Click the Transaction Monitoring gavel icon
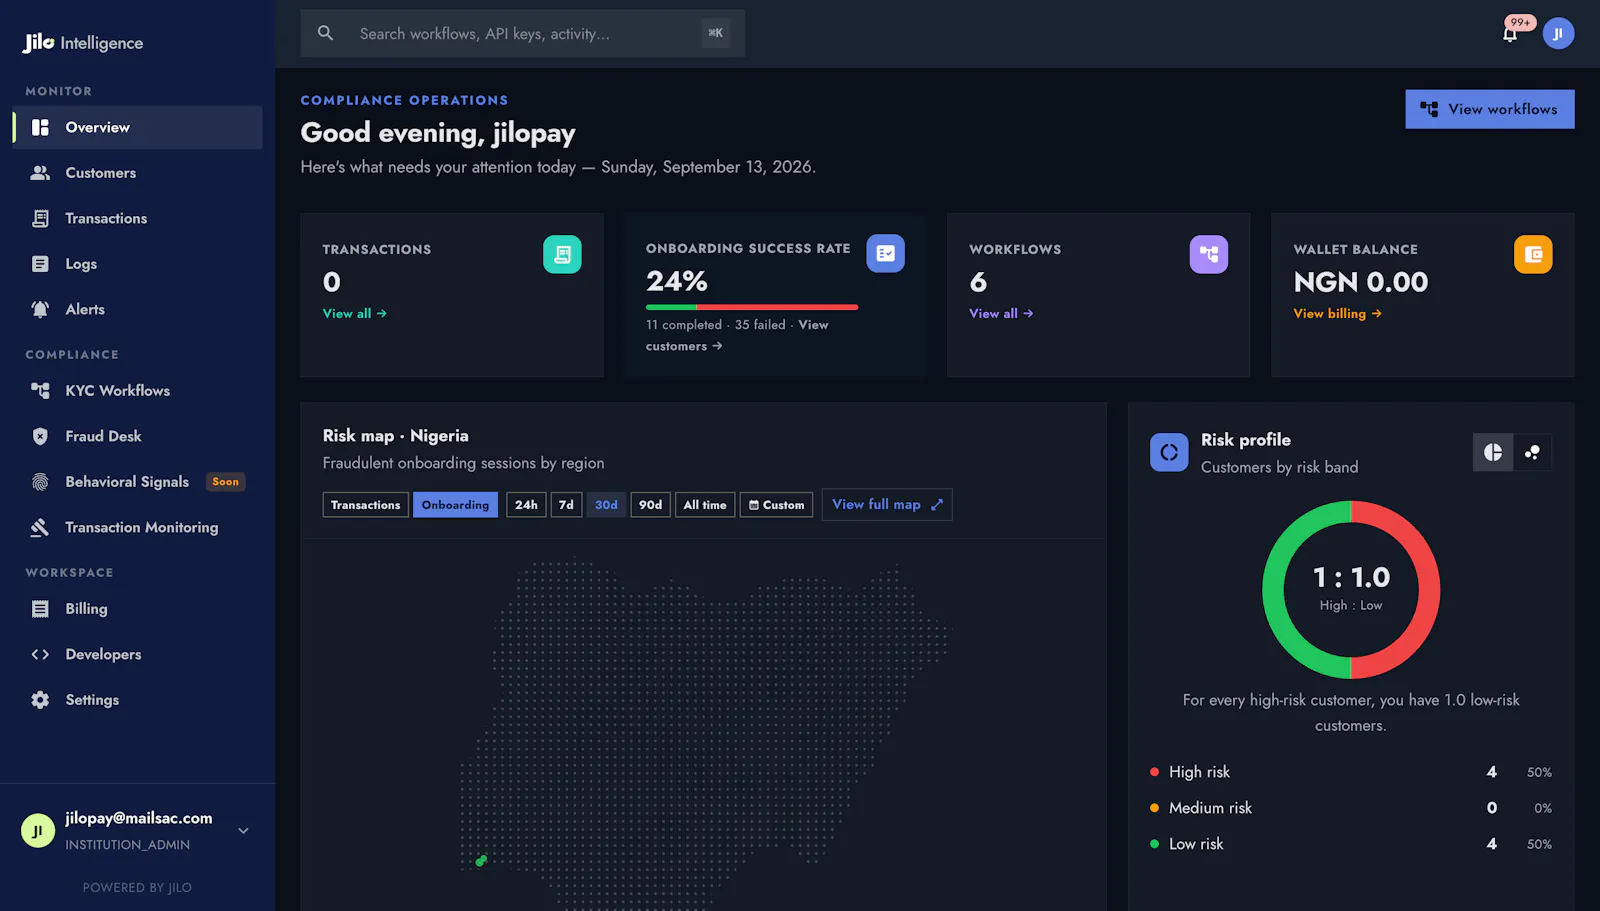The height and width of the screenshot is (911, 1600). [x=40, y=527]
